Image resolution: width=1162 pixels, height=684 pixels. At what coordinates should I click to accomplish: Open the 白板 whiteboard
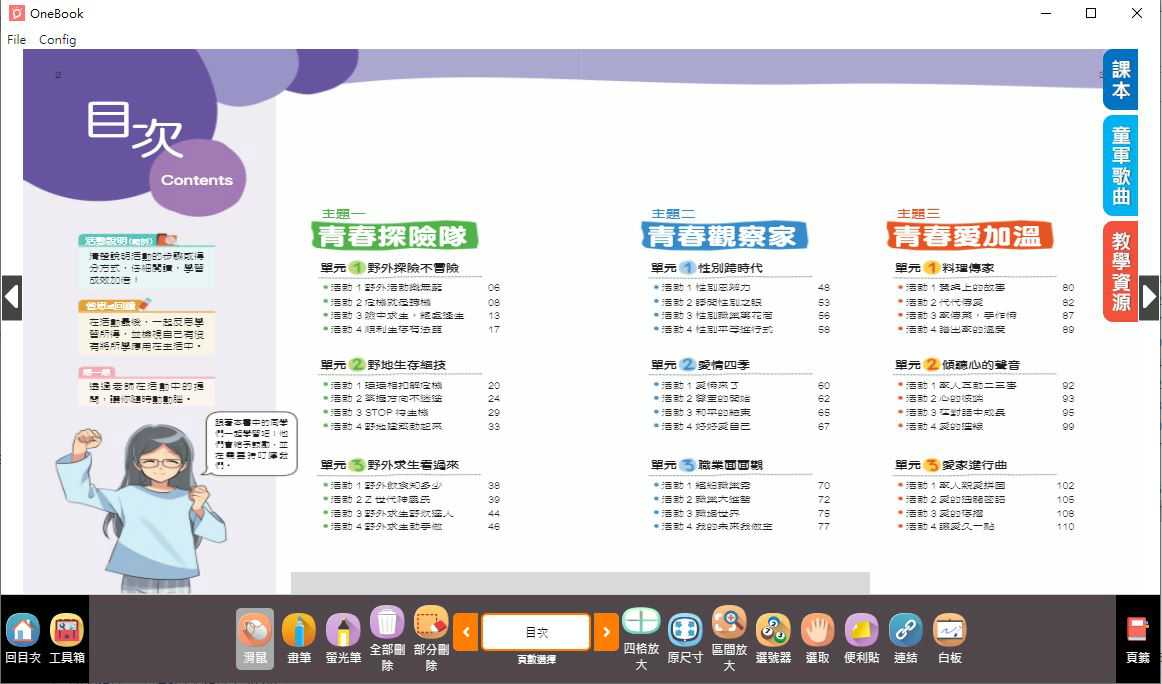[x=949, y=639]
